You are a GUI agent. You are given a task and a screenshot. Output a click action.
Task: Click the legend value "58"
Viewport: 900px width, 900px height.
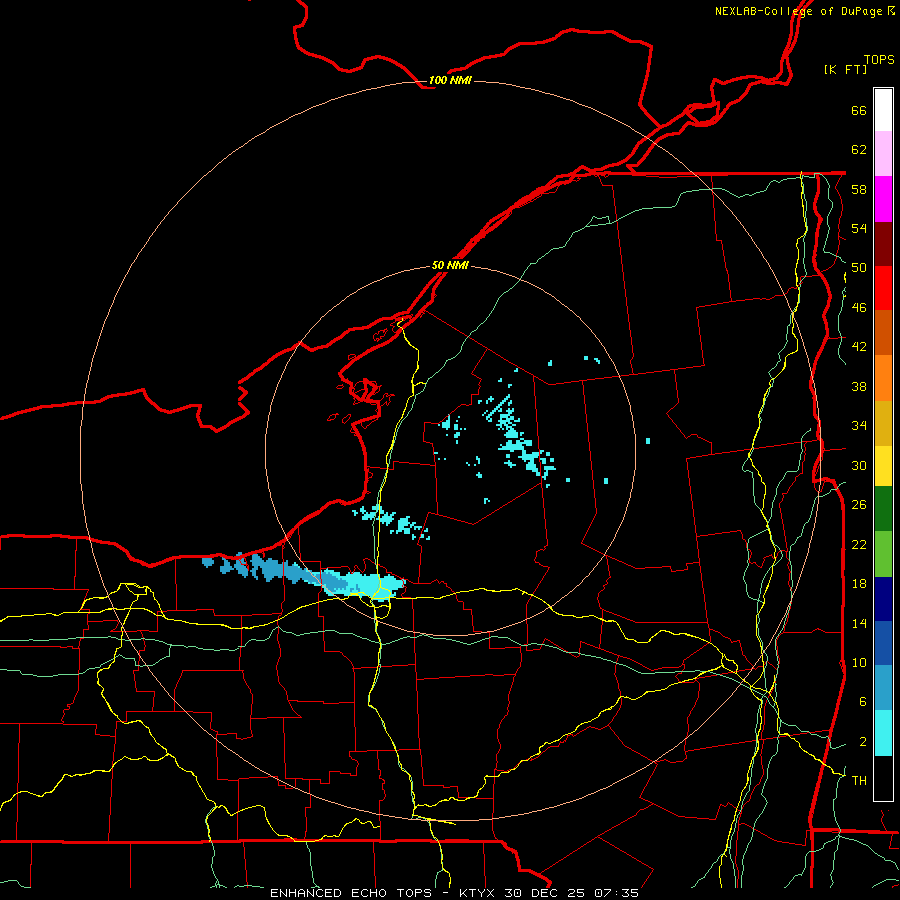pyautogui.click(x=859, y=189)
